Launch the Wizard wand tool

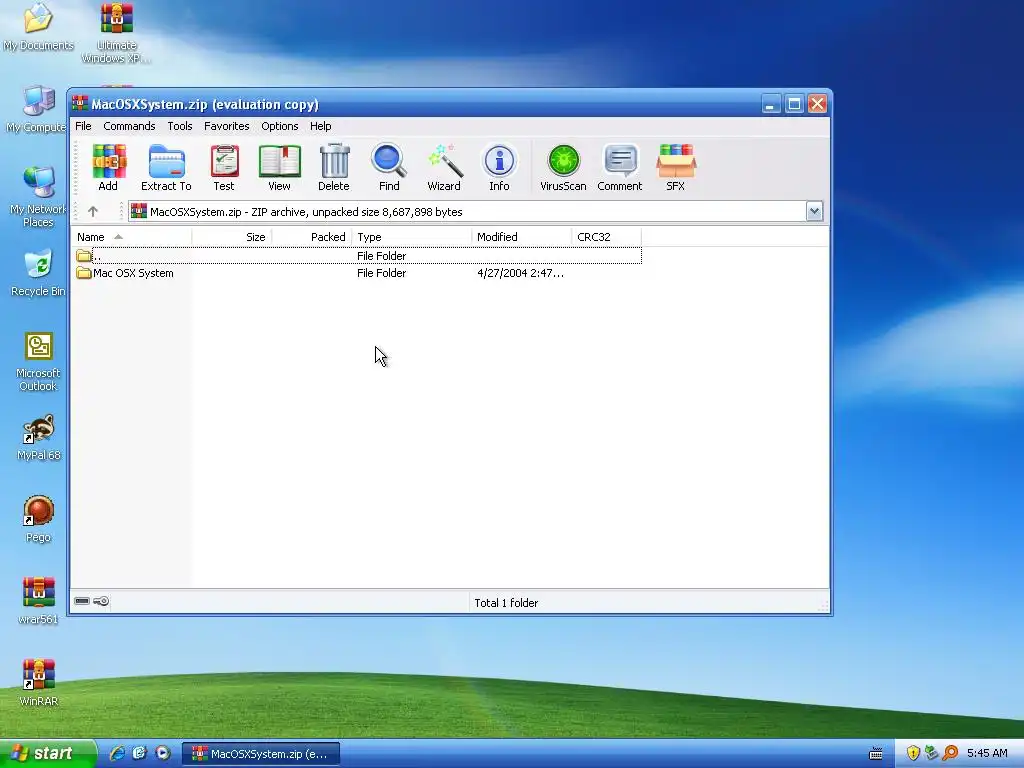tap(444, 168)
